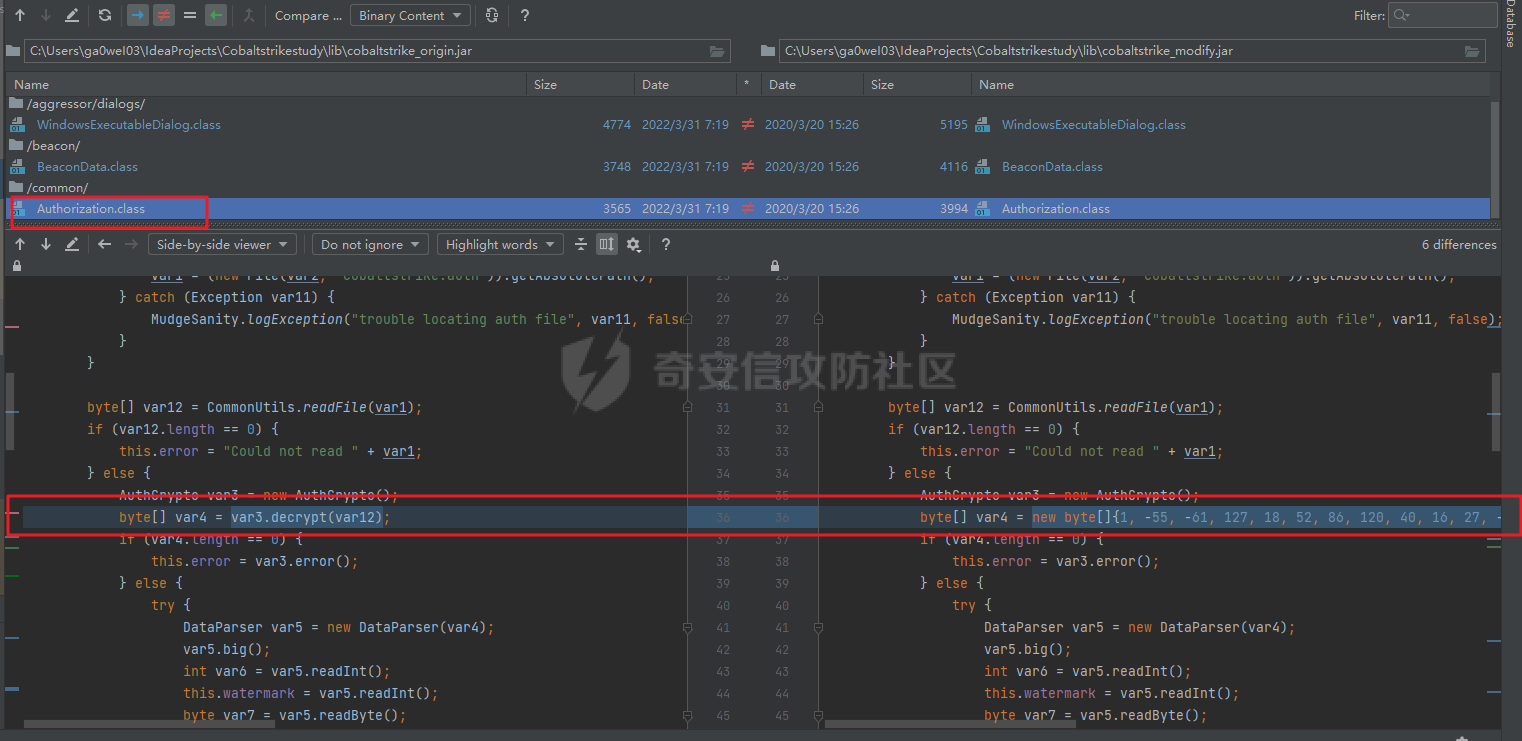Toggle show new files on left (blue arrow)

click(x=138, y=15)
